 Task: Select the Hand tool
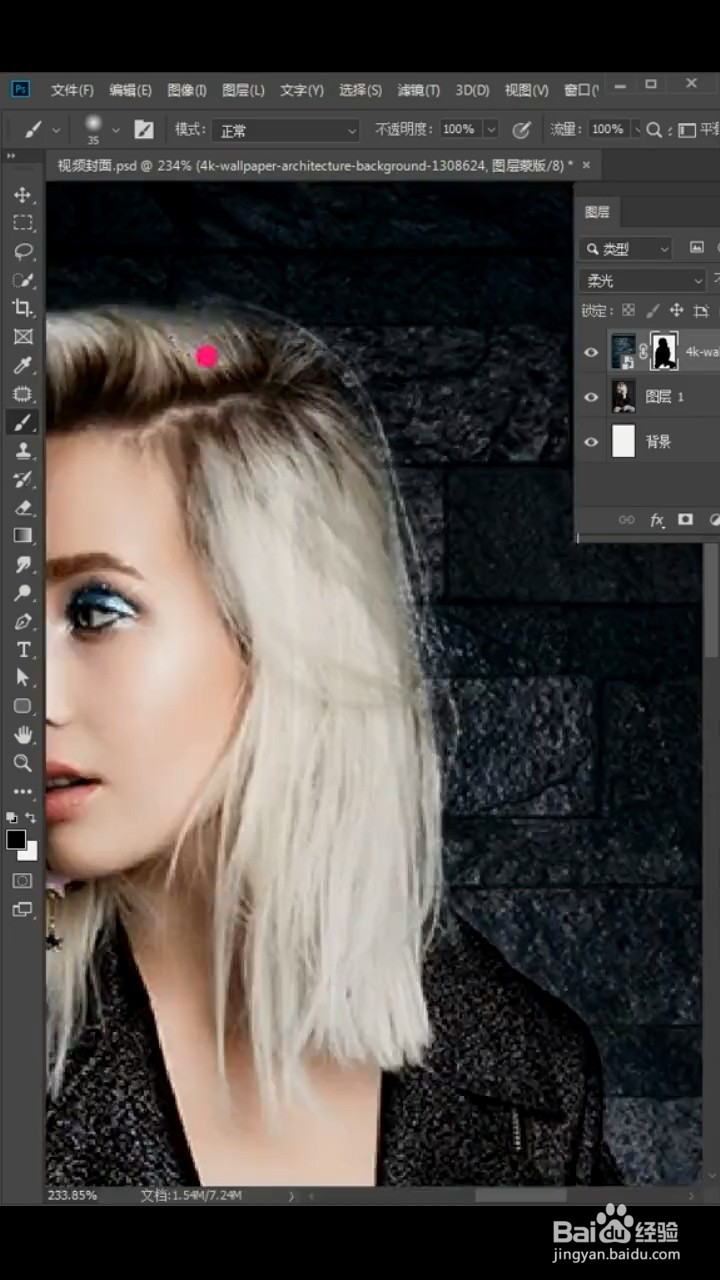[22, 735]
